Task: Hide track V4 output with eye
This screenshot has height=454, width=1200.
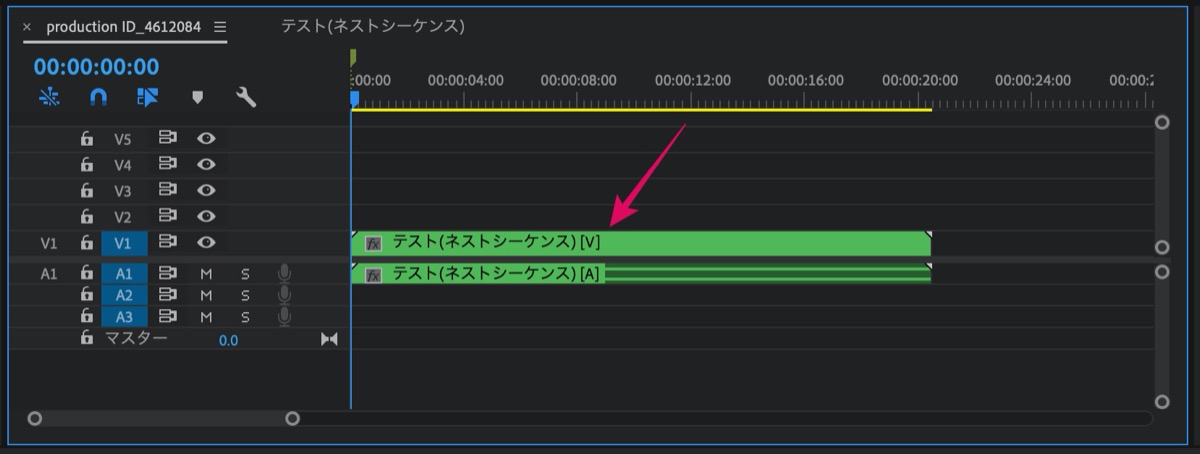Action: (x=206, y=165)
